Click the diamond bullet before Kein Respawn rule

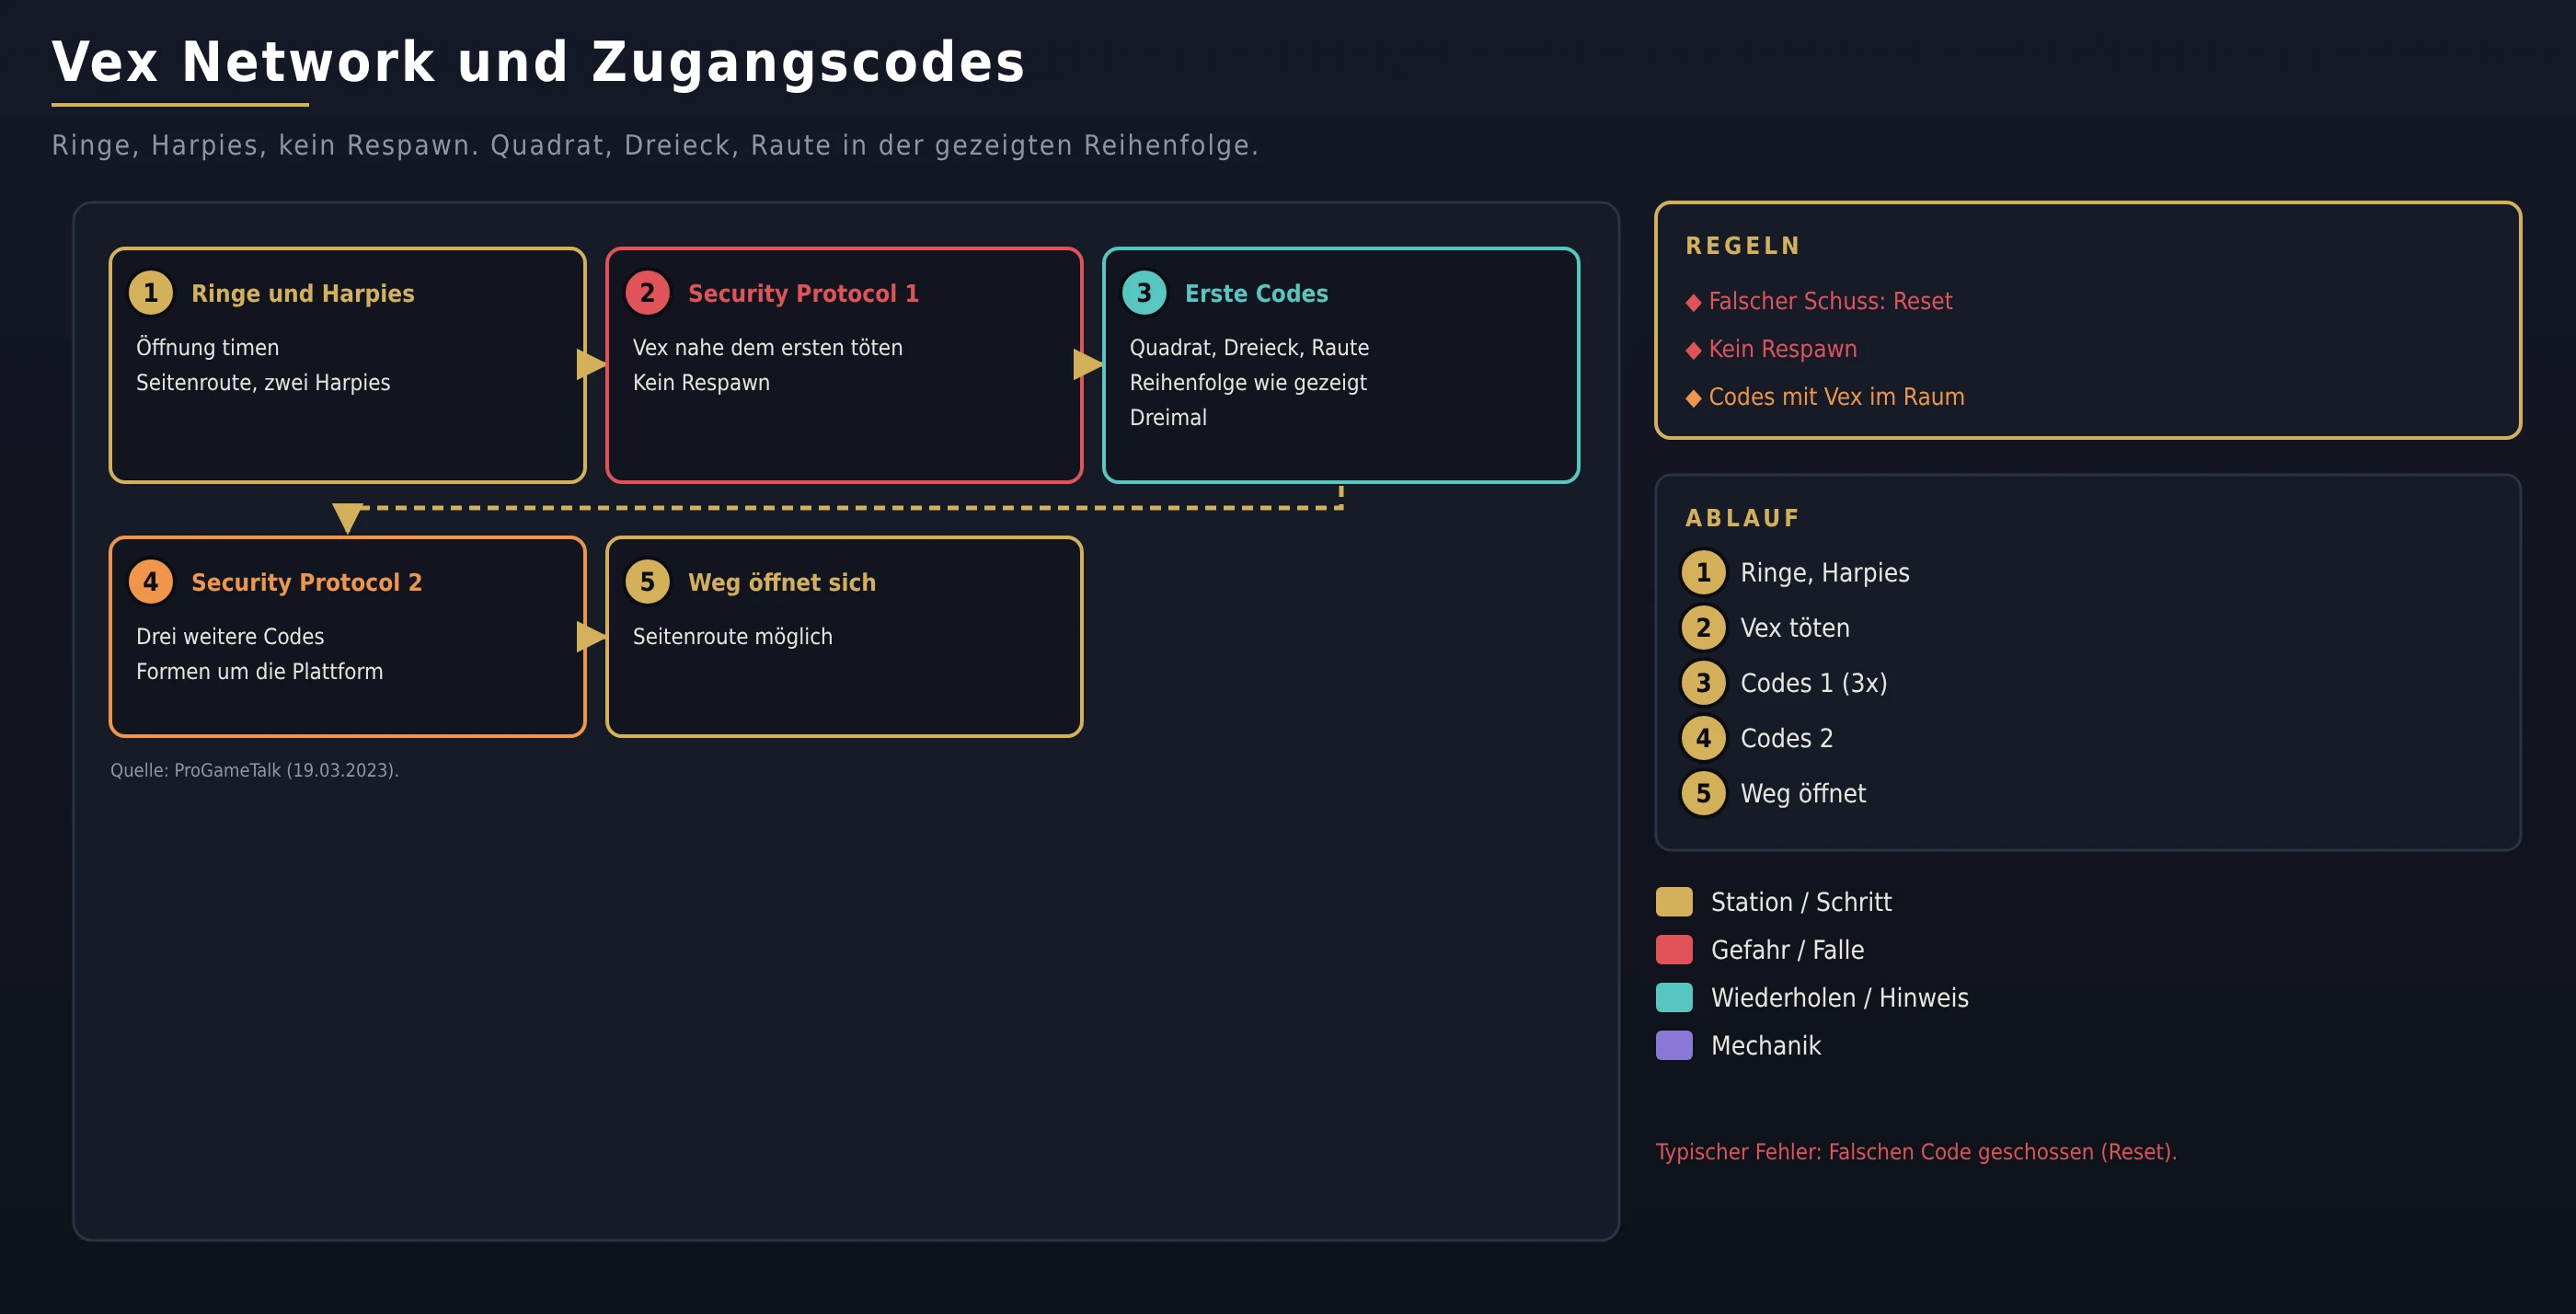tap(1693, 350)
